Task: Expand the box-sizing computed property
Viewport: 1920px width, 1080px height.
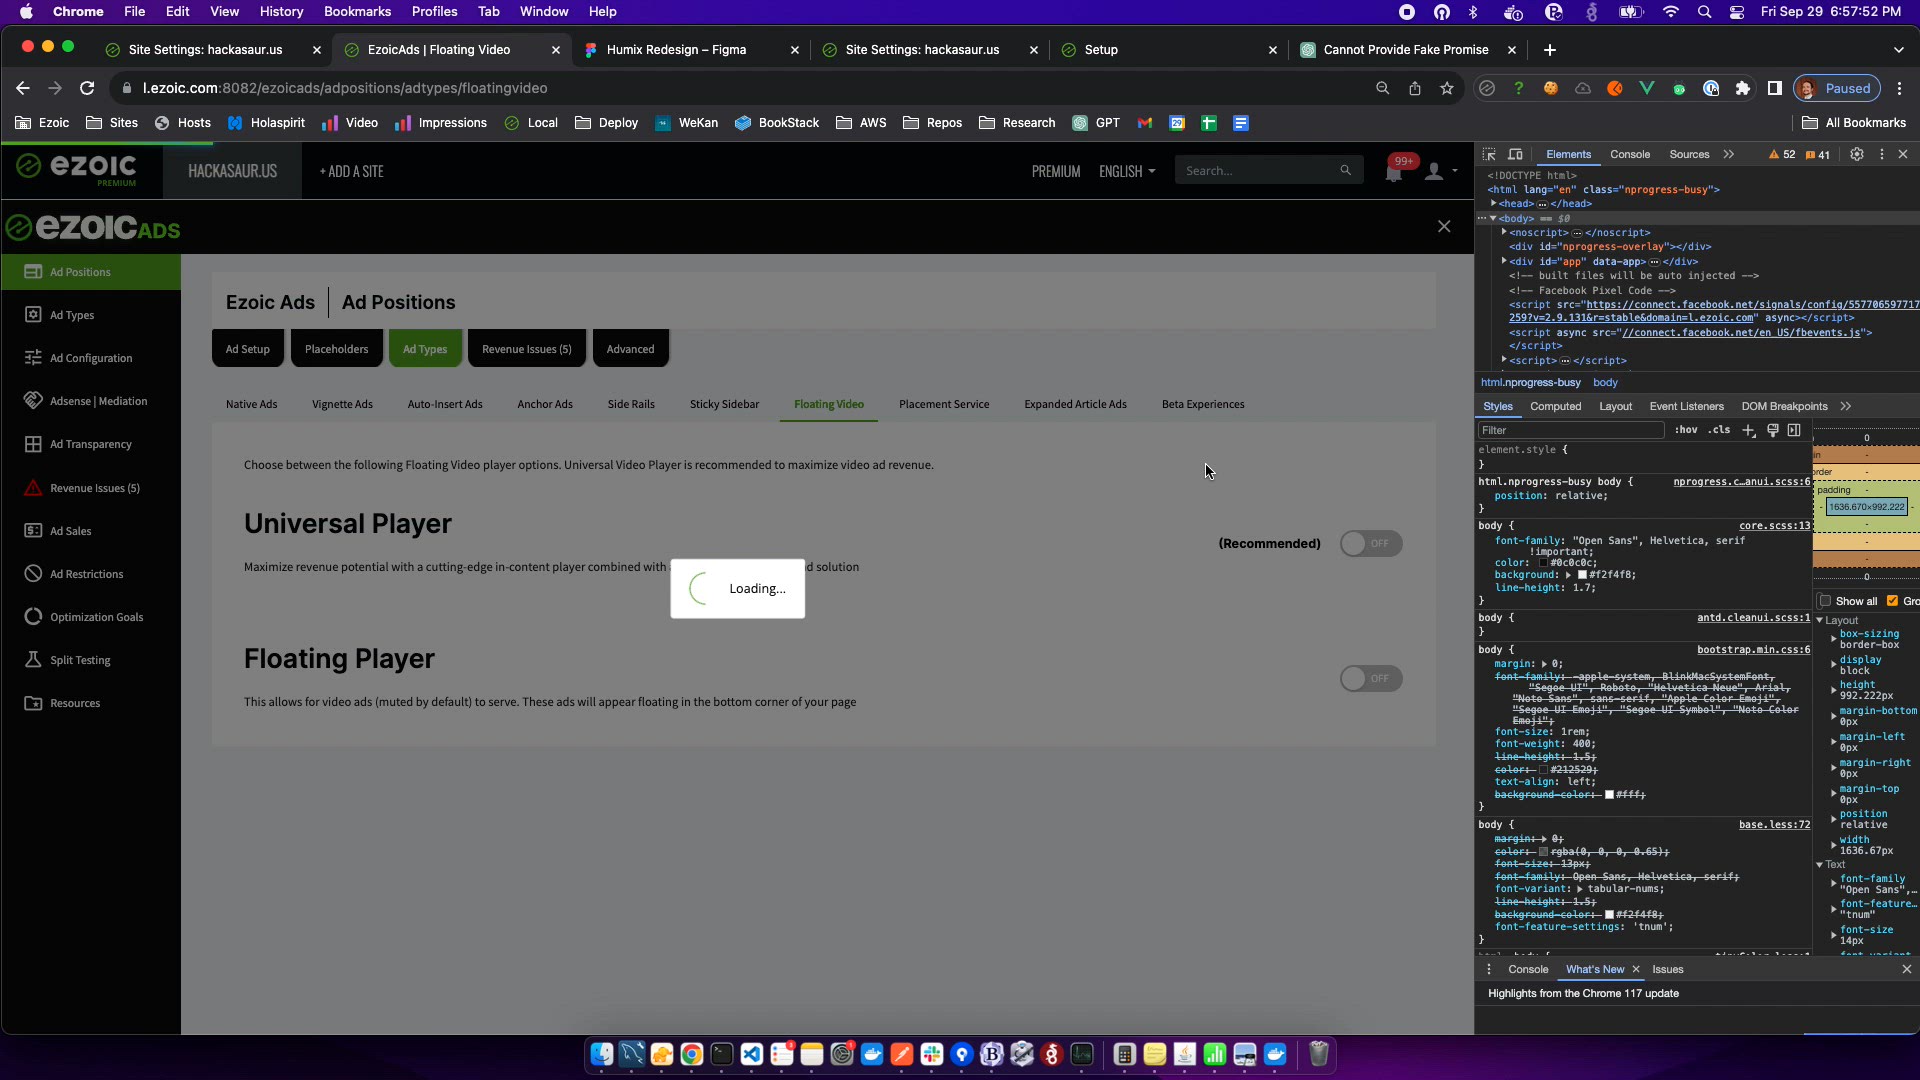Action: click(1834, 638)
